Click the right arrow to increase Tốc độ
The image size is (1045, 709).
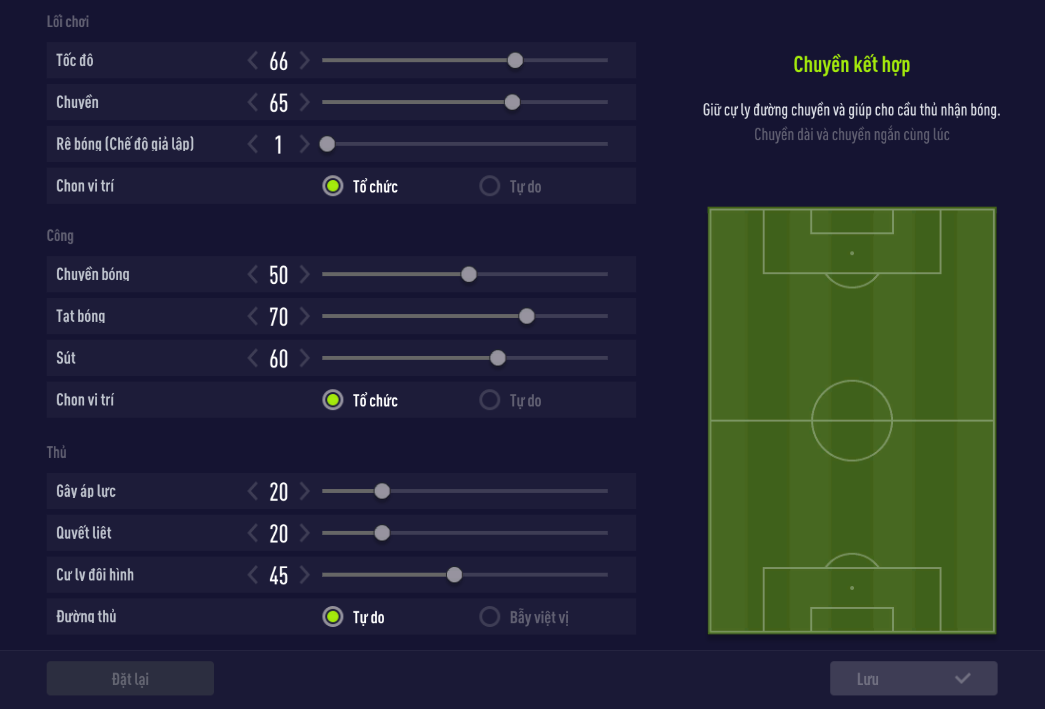coord(305,61)
